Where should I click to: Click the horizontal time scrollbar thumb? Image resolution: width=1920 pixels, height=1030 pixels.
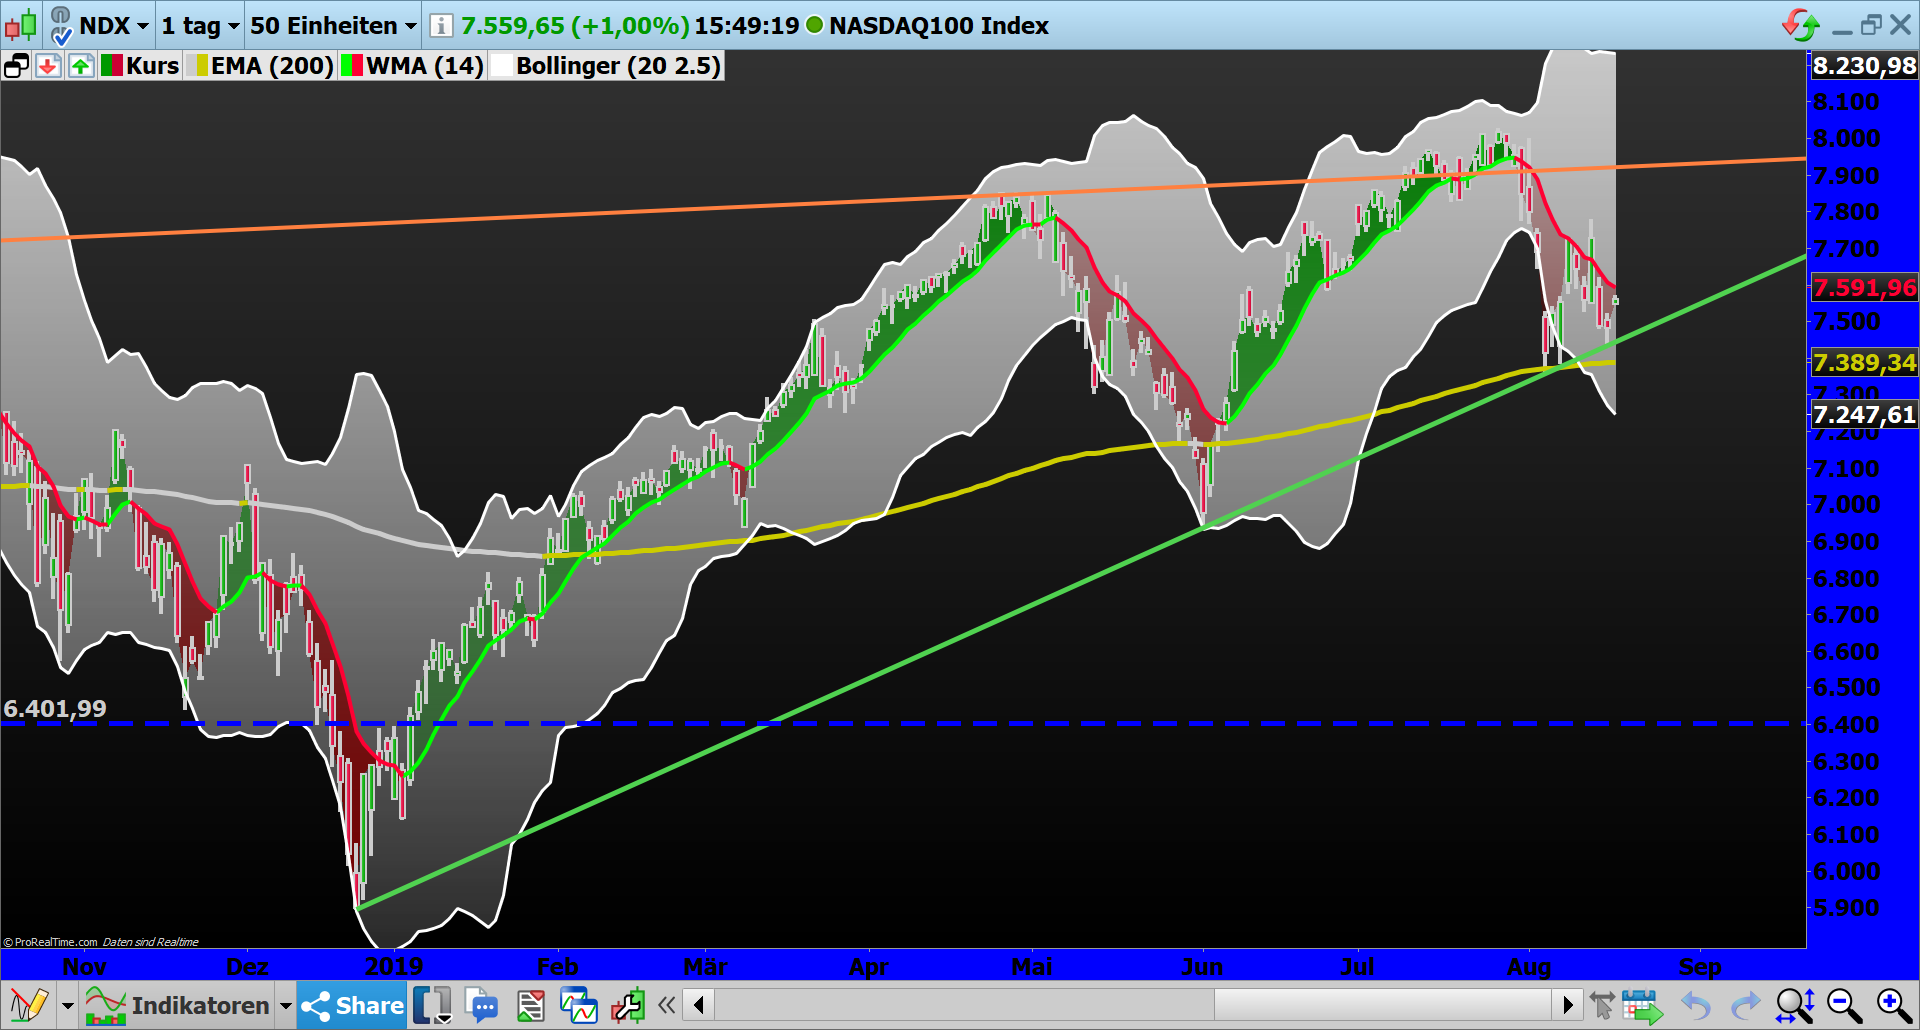click(1383, 1004)
